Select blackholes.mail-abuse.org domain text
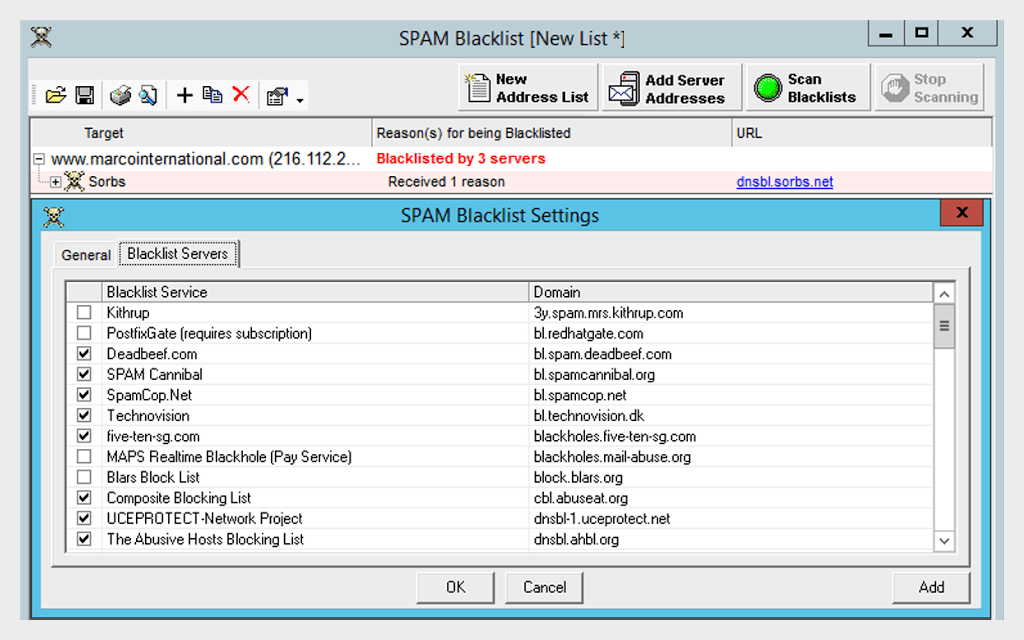 (x=612, y=457)
